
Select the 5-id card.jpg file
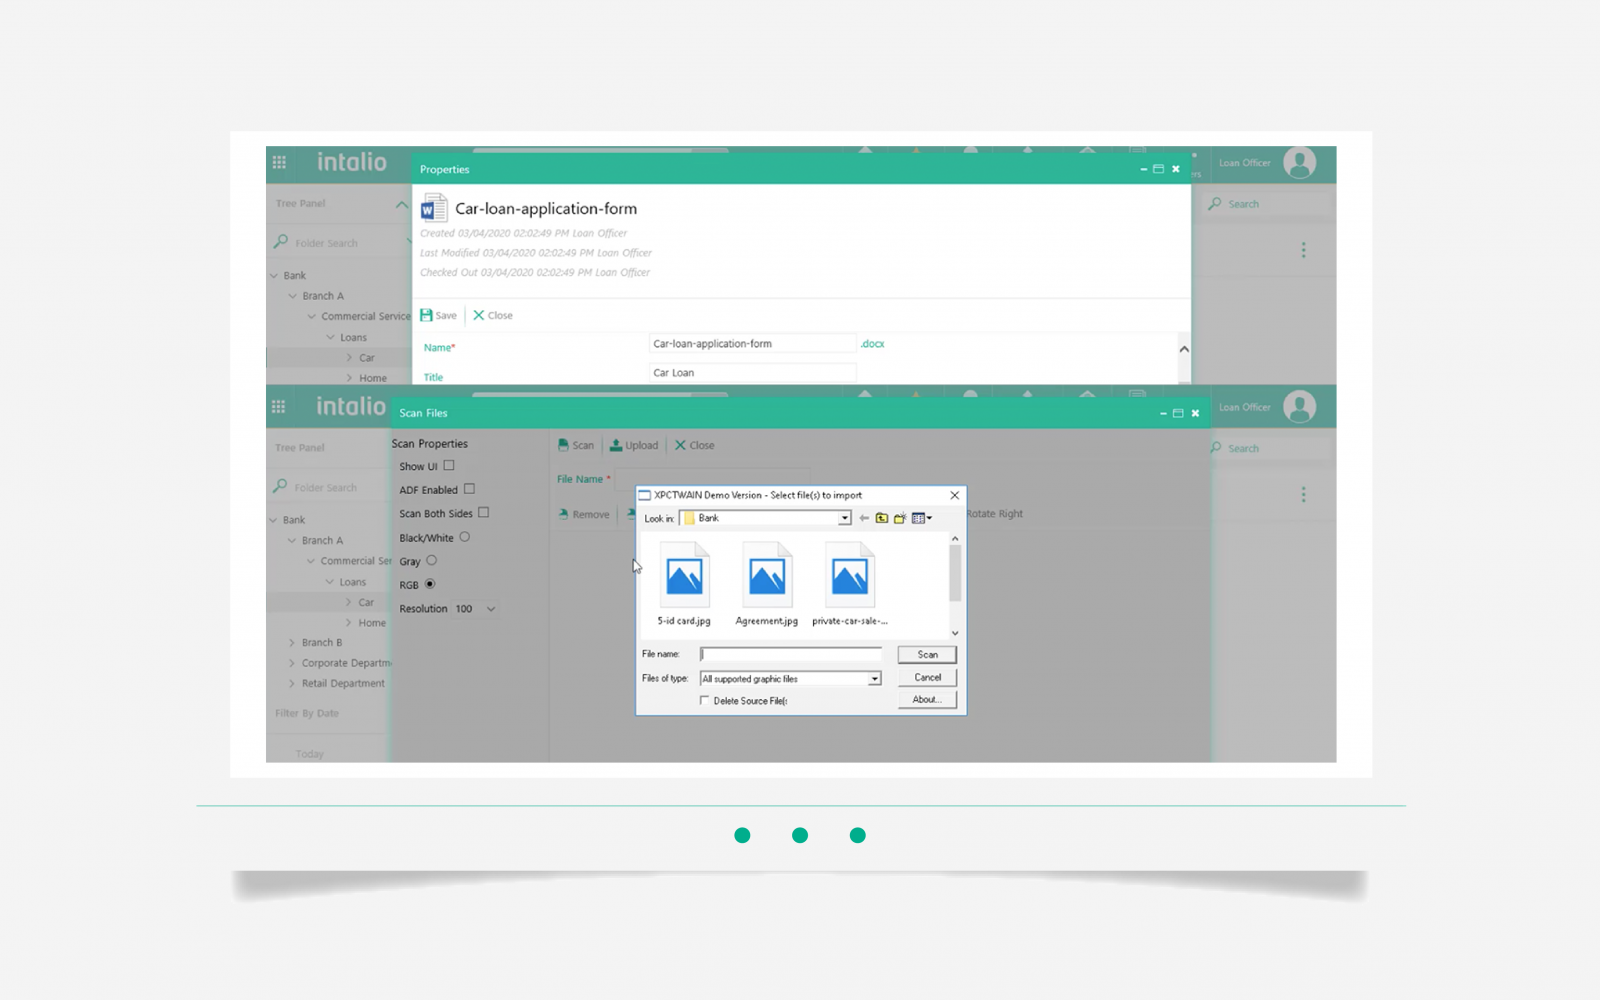point(684,584)
